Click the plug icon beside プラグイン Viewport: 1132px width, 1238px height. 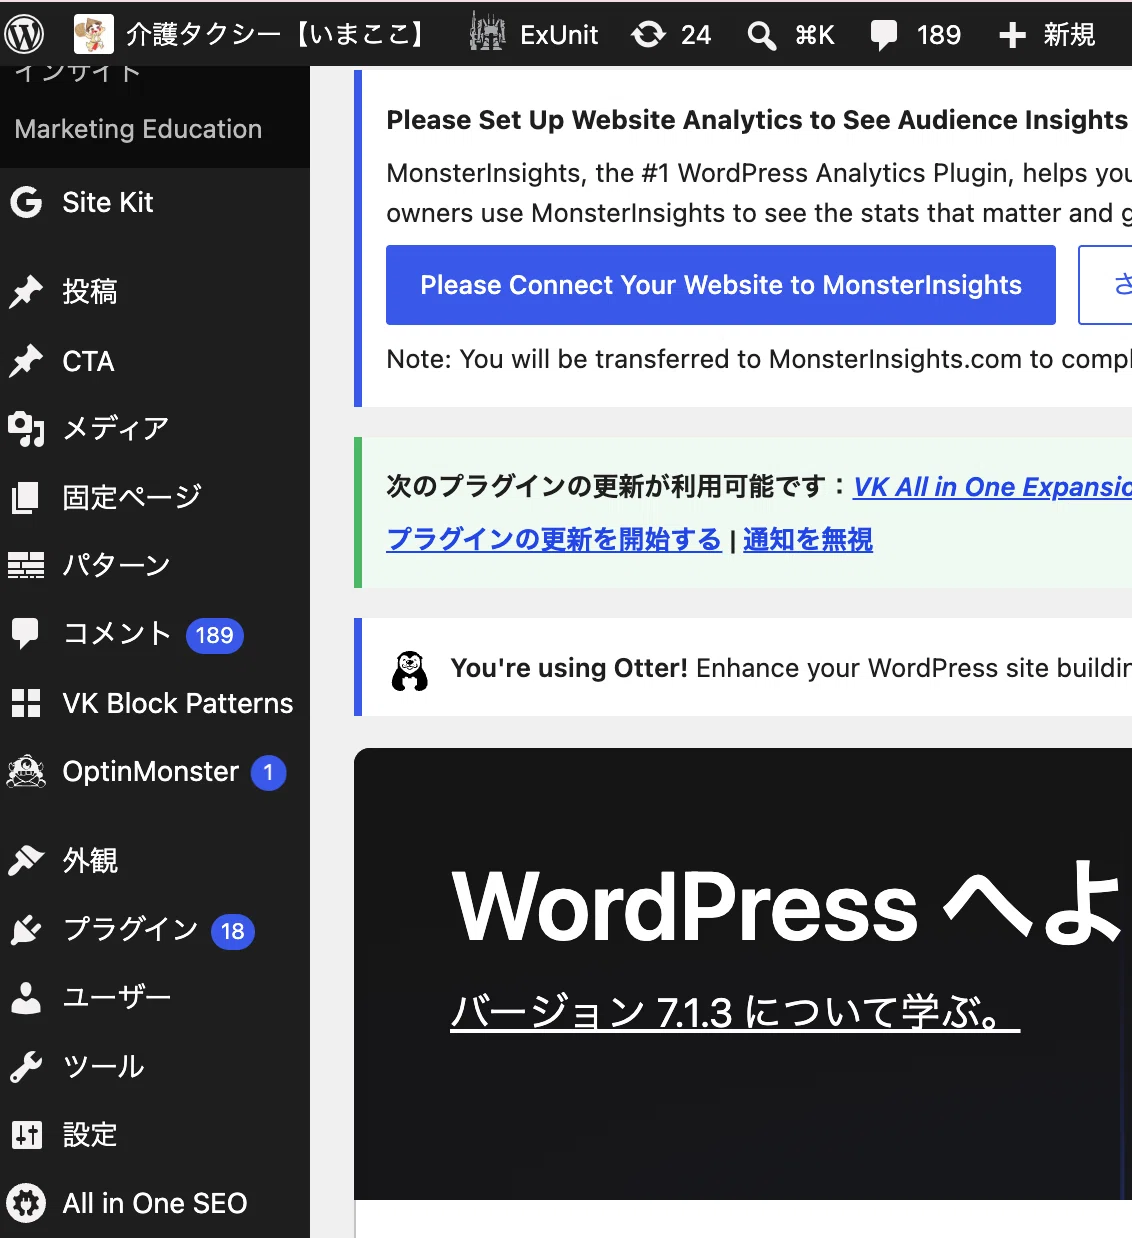26,929
